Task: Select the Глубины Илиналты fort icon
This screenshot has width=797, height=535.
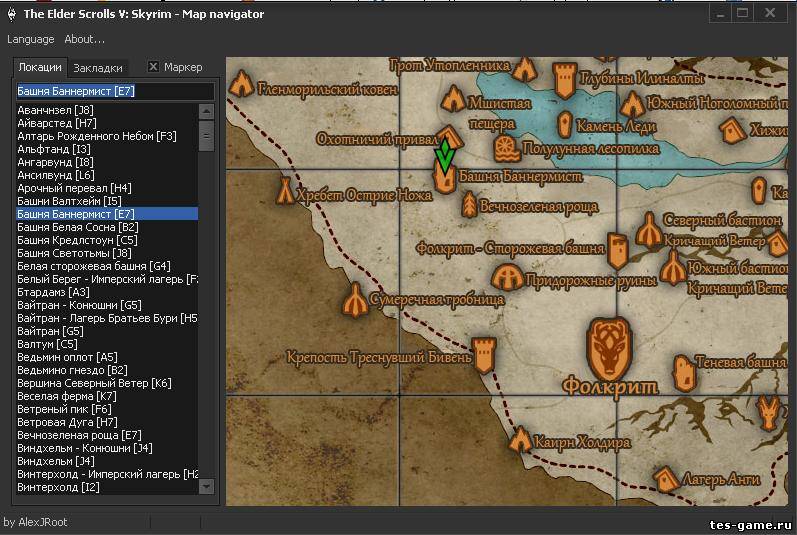Action: click(564, 80)
